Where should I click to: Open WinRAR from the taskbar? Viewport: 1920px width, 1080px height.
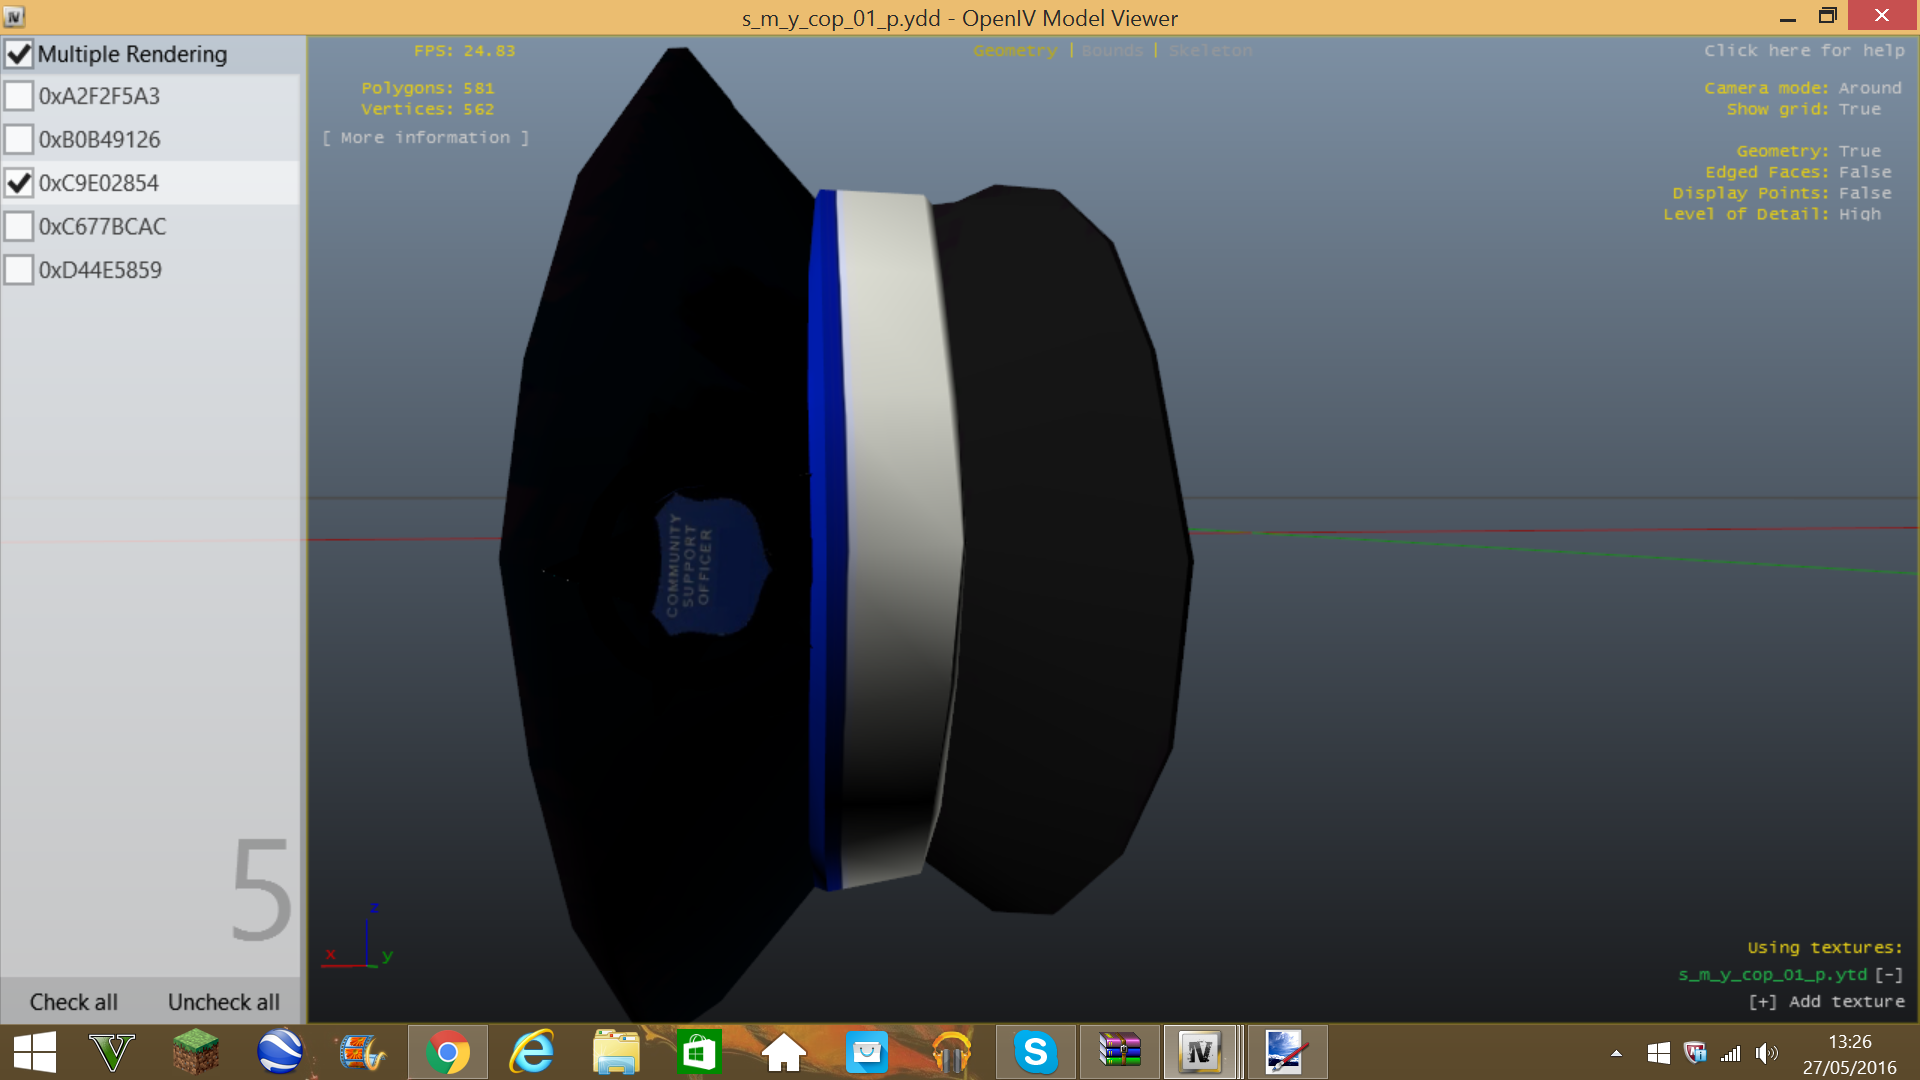point(1119,1052)
